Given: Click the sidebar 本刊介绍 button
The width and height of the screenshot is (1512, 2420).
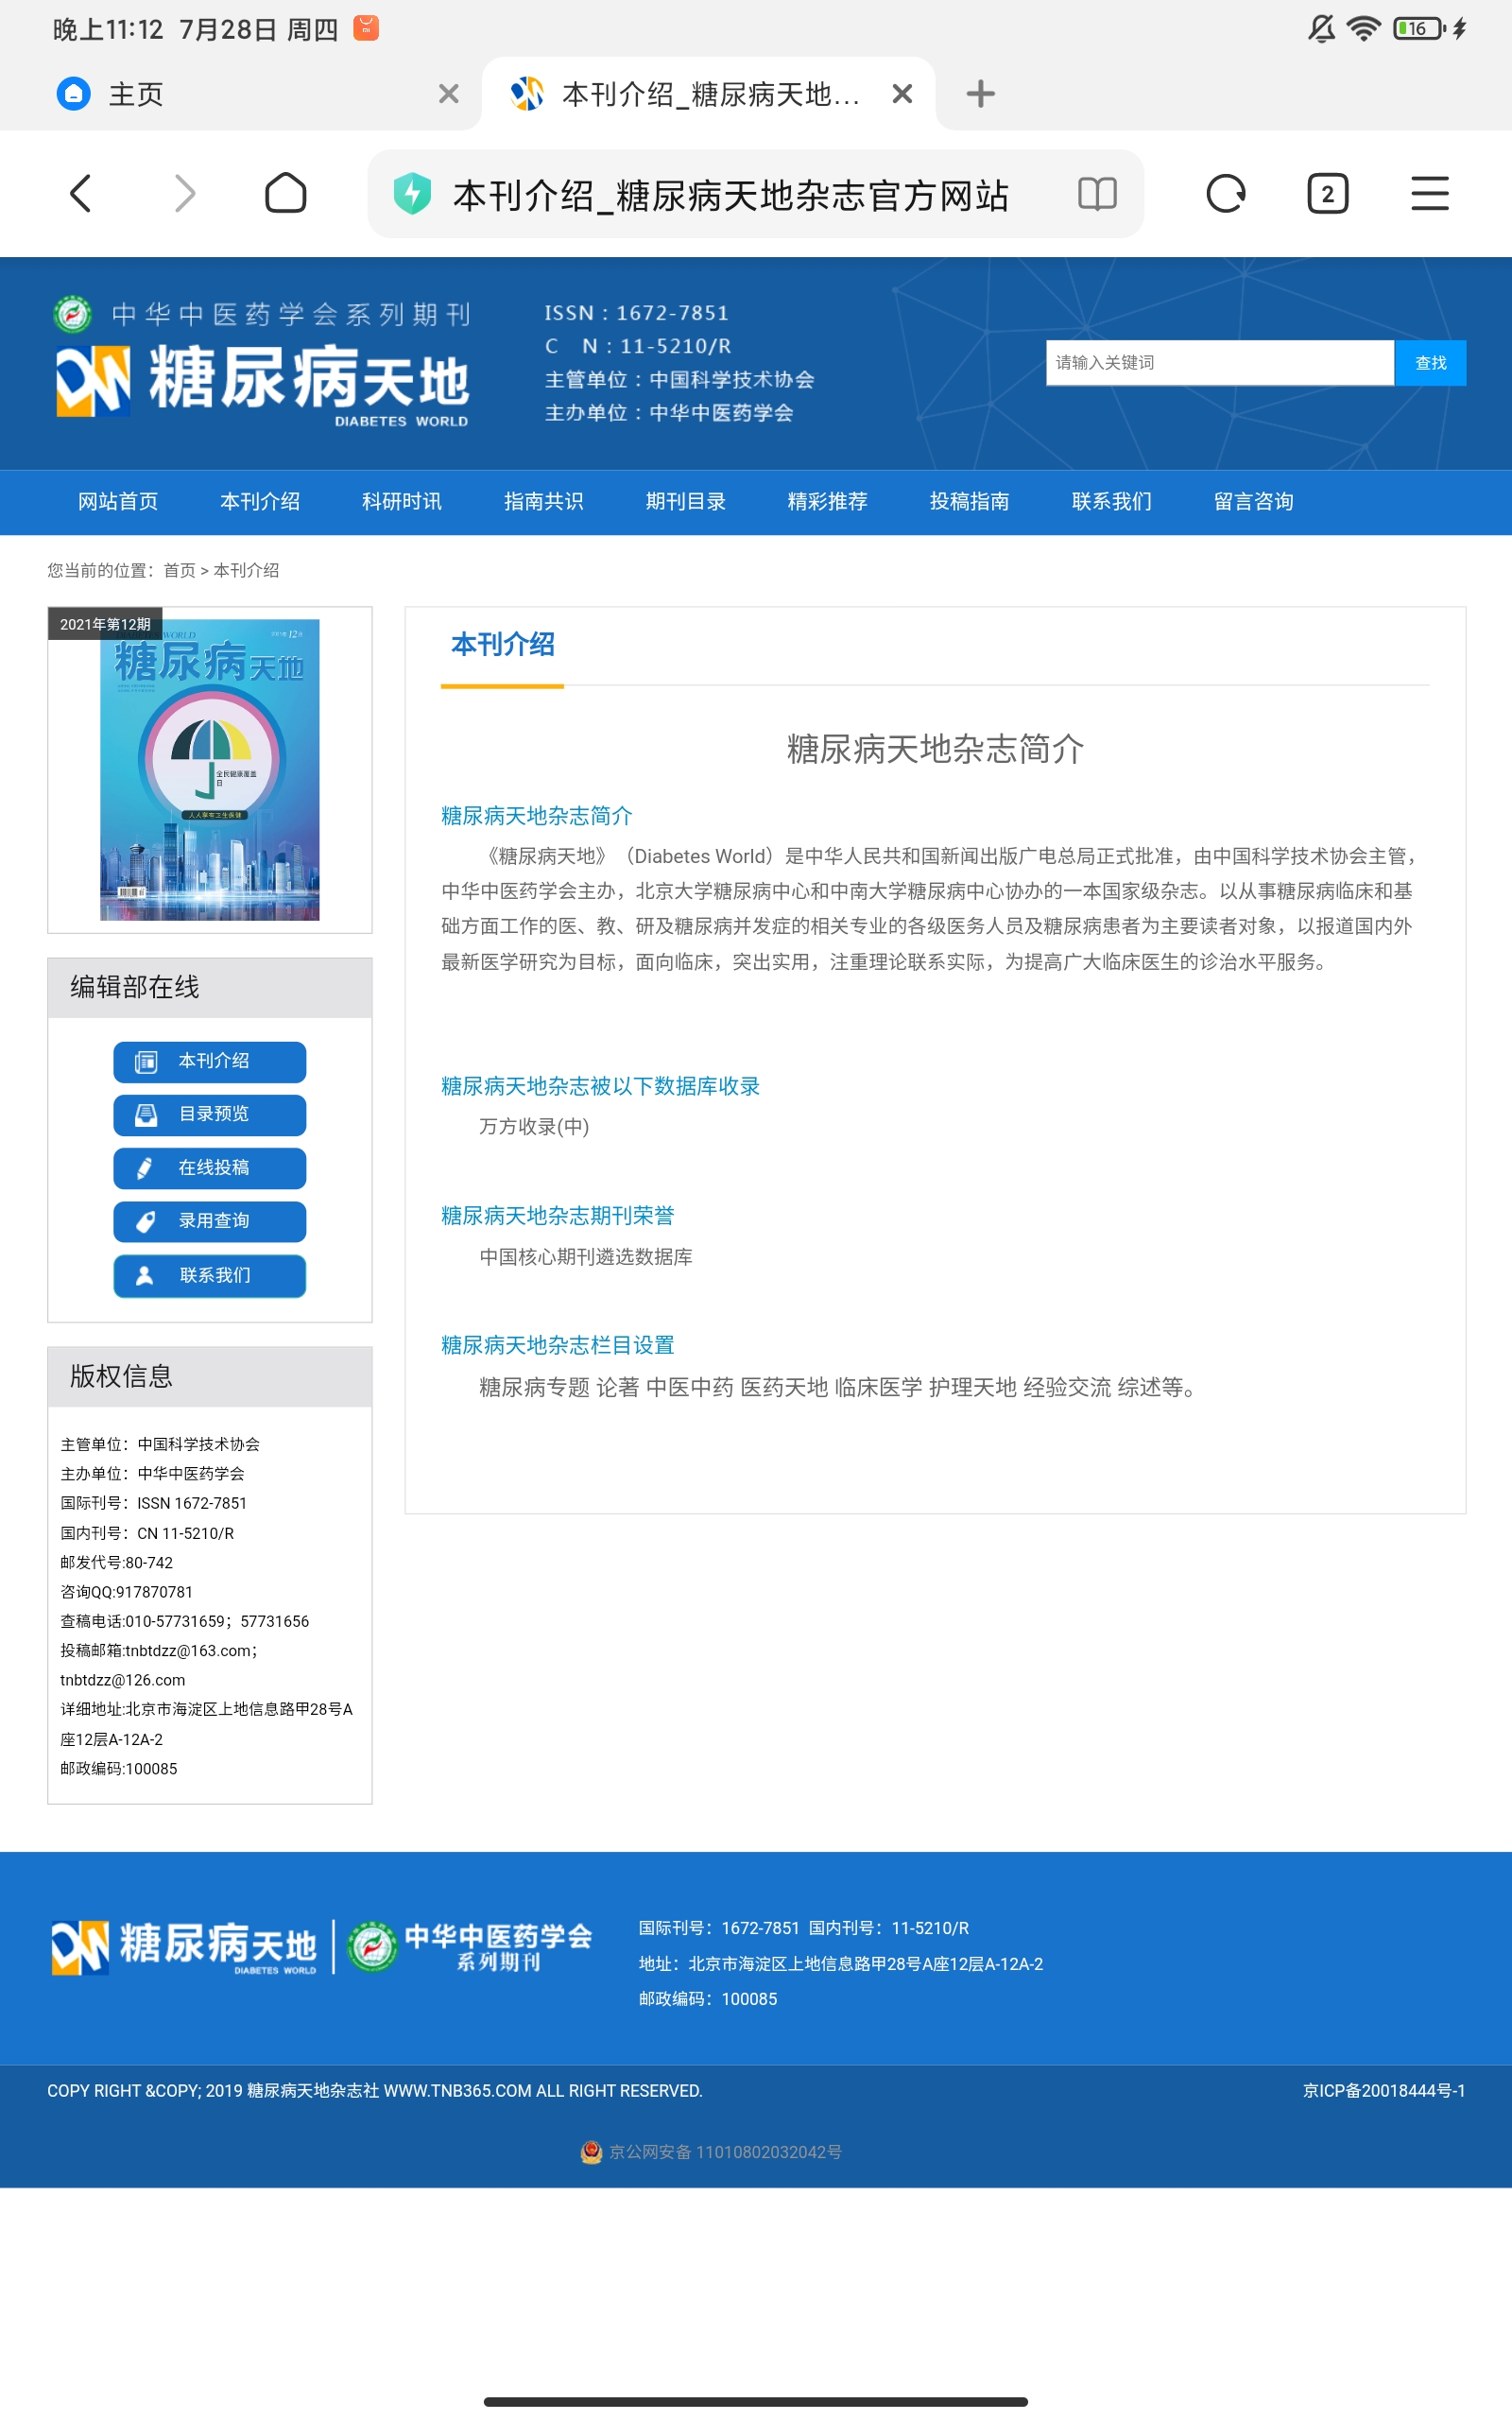Looking at the screenshot, I should tap(210, 1061).
